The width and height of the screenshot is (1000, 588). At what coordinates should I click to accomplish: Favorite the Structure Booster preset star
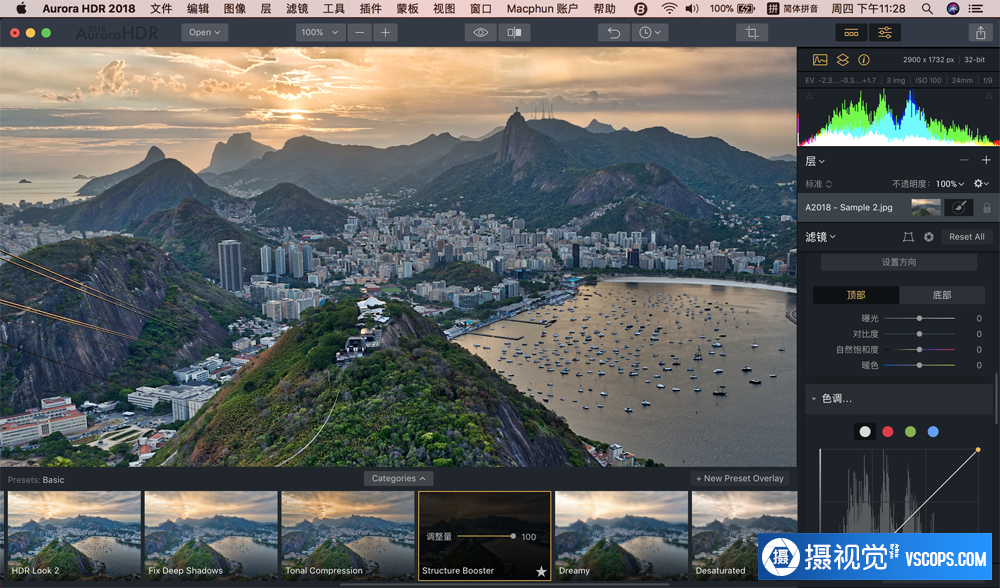point(541,571)
